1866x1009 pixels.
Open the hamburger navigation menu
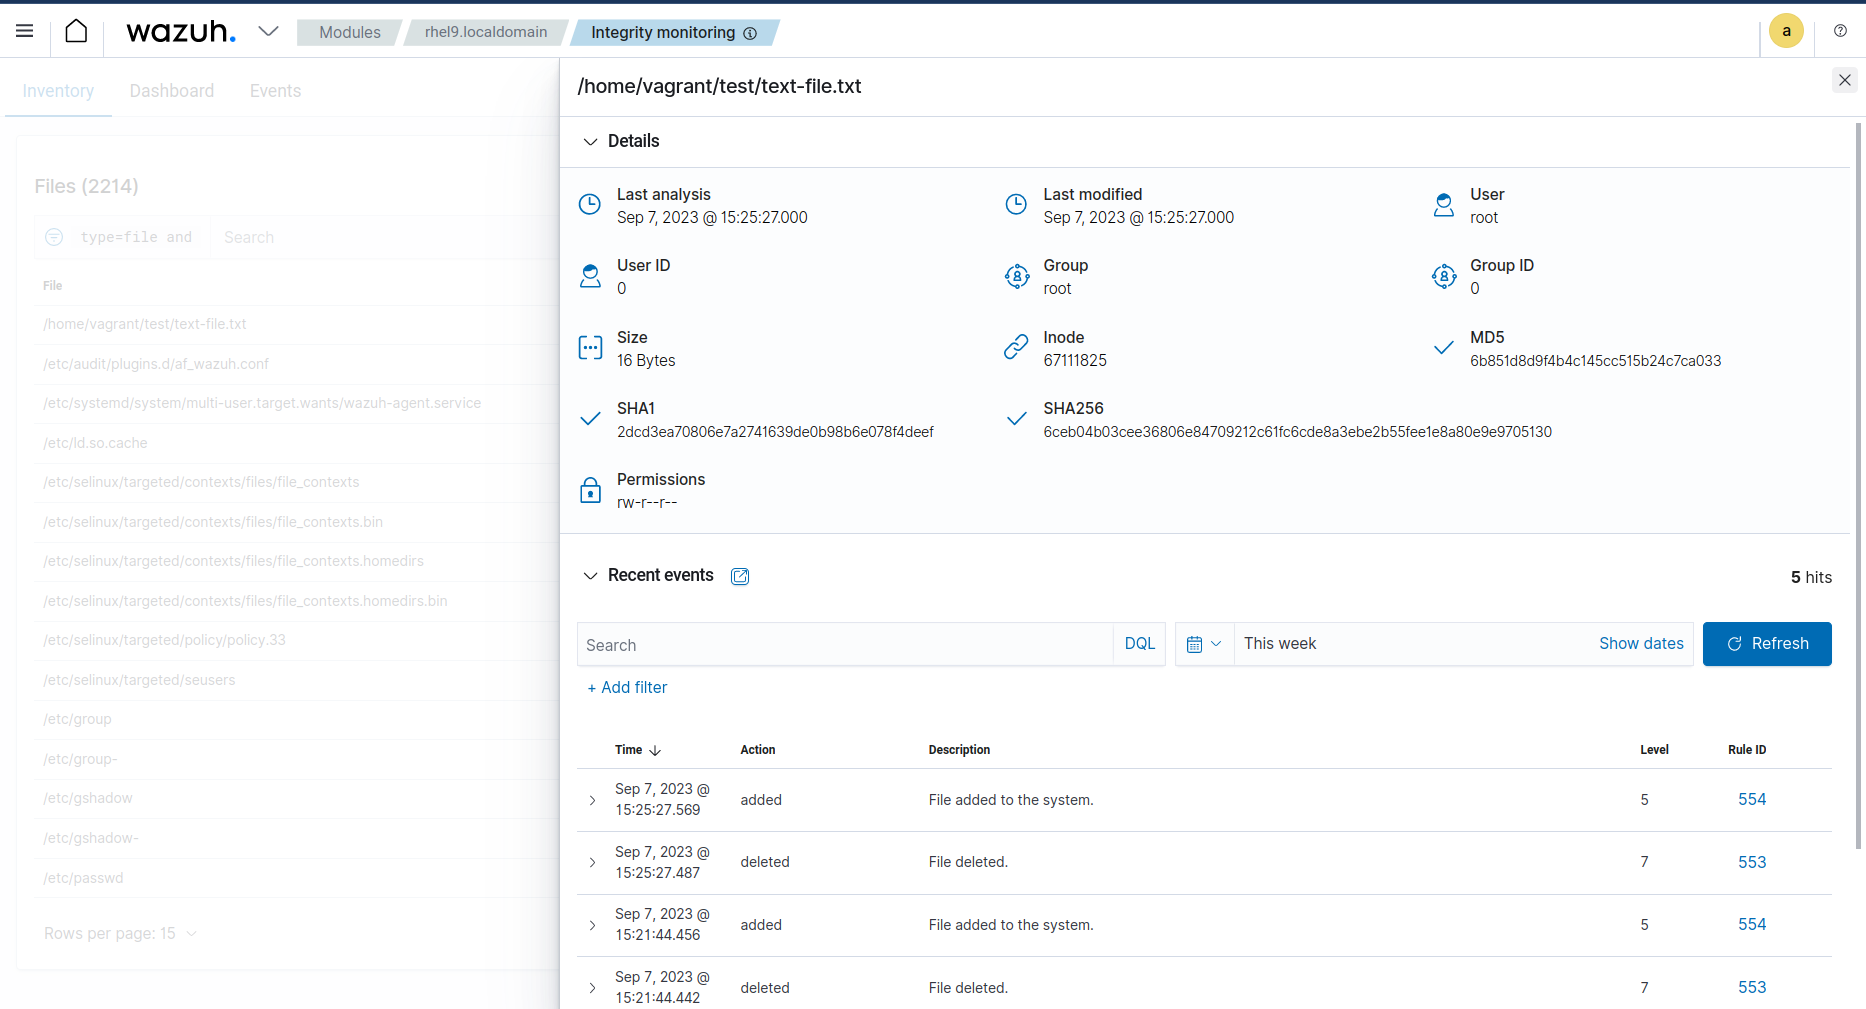[x=24, y=30]
